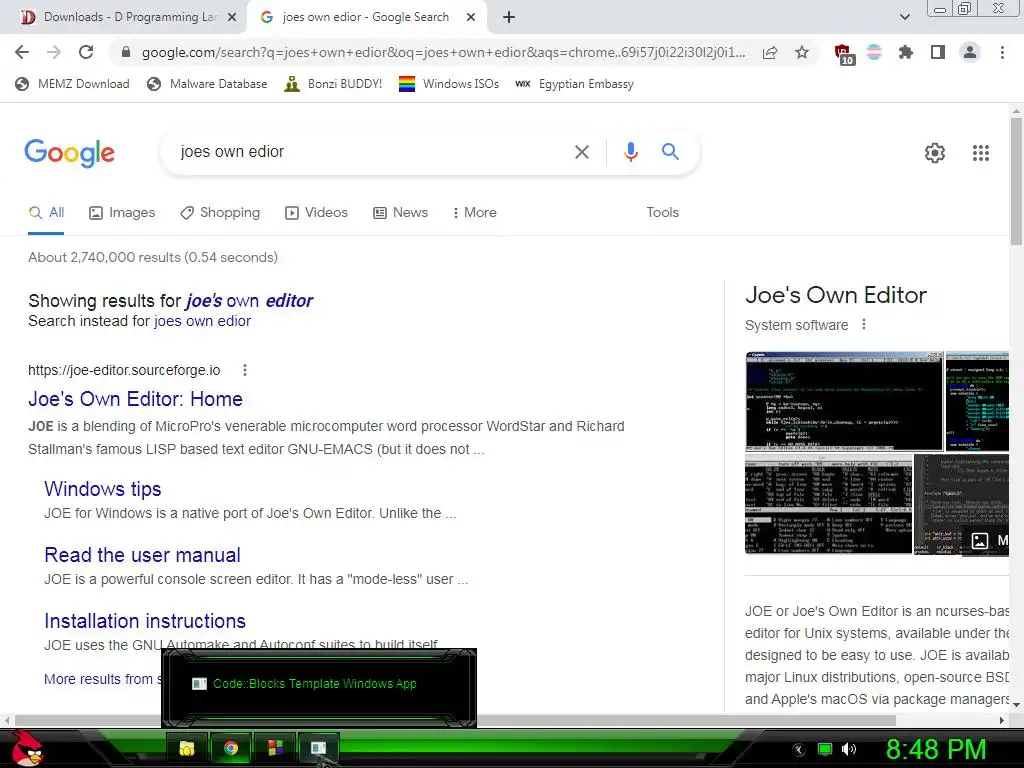Open the volume speaker tray icon
The width and height of the screenshot is (1024, 768).
pos(849,749)
